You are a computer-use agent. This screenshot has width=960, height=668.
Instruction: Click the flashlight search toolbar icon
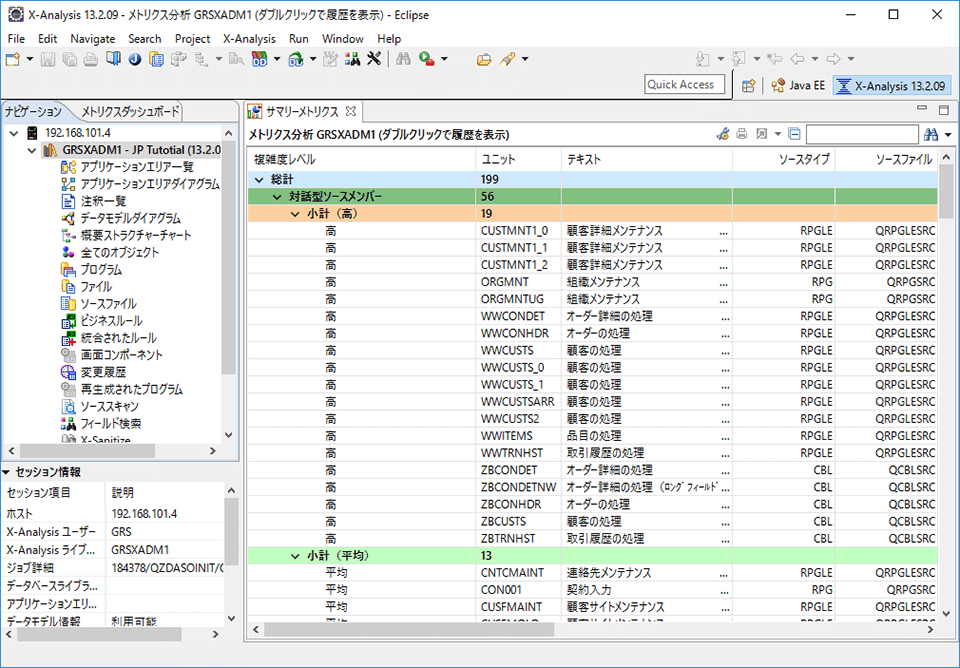pyautogui.click(x=507, y=59)
